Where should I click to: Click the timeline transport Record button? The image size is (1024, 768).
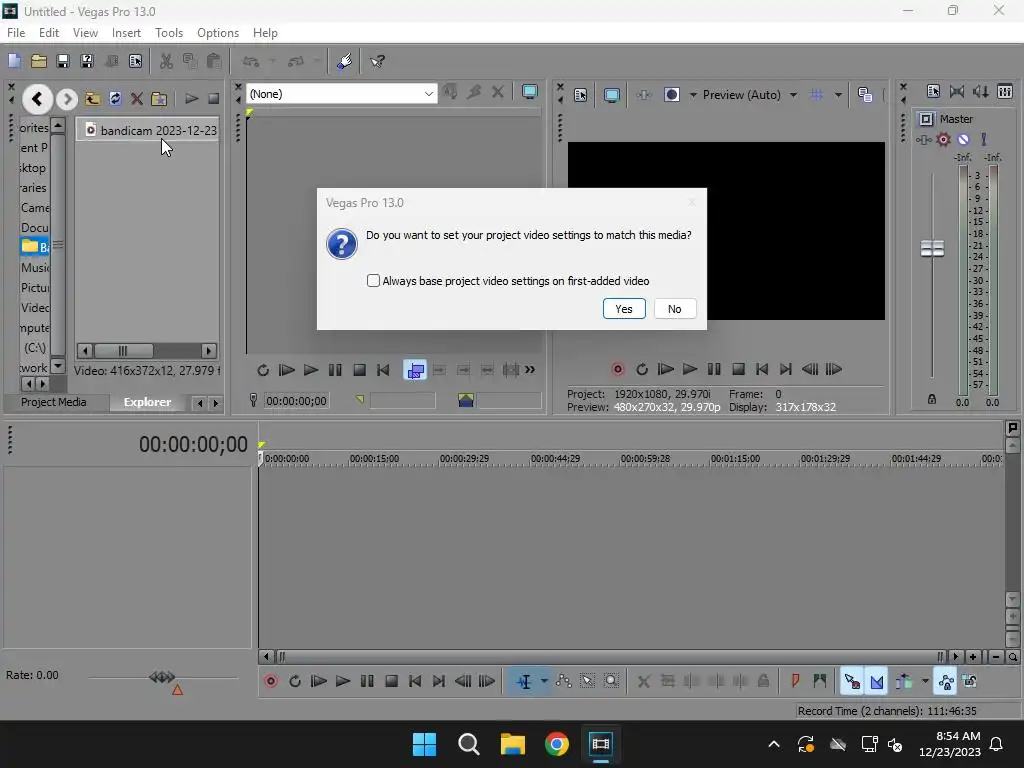[271, 682]
